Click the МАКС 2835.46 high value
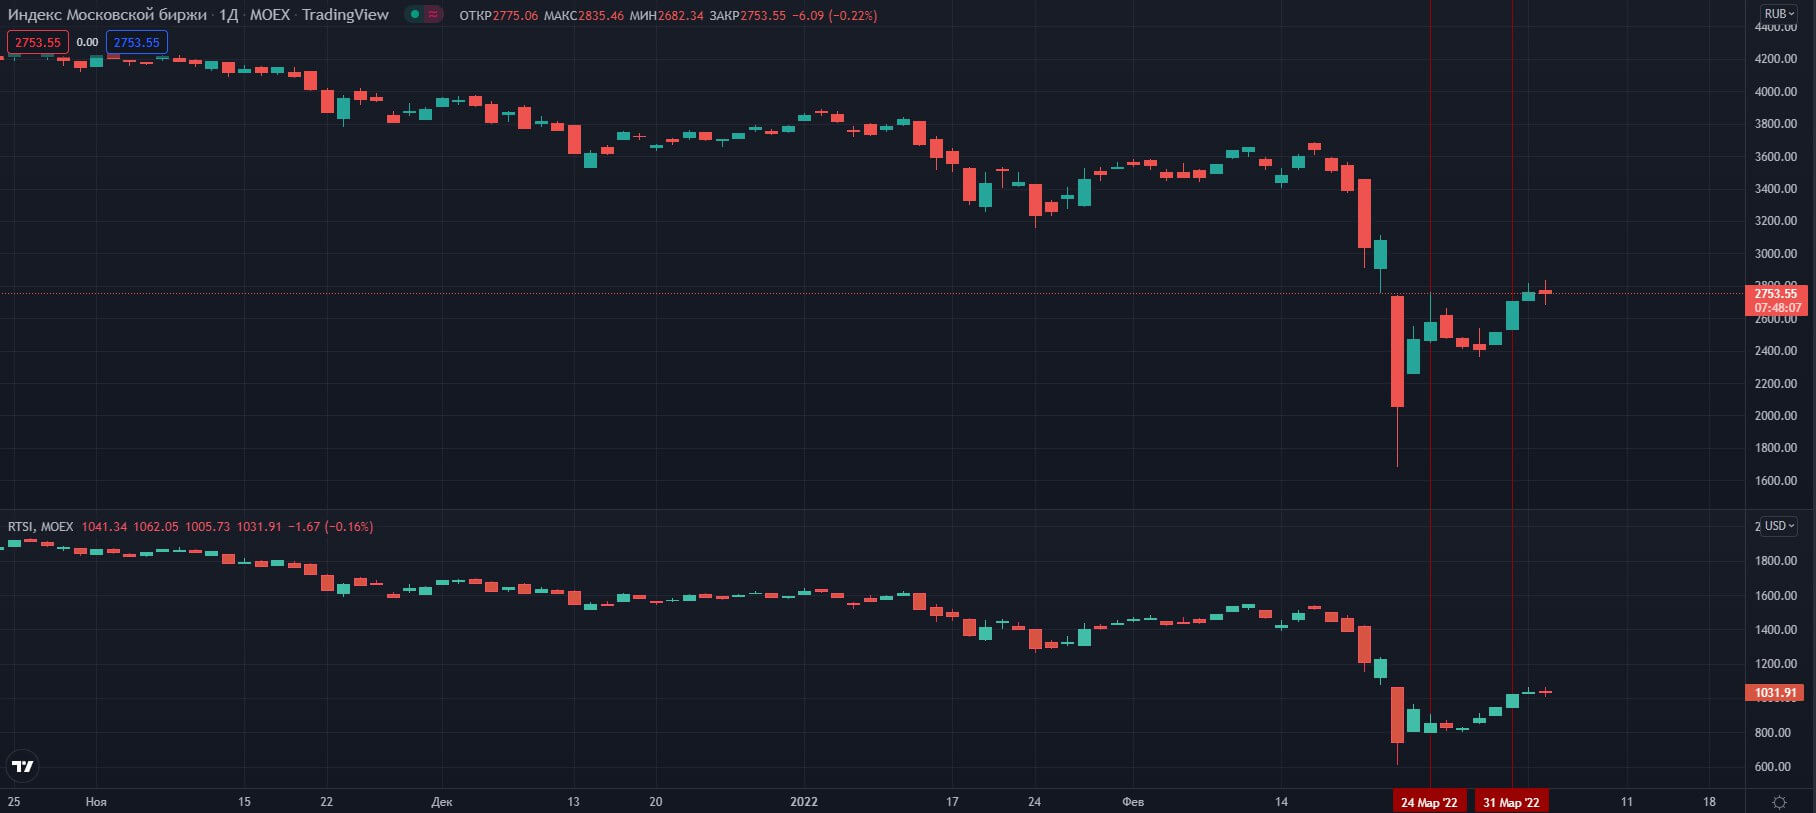 click(x=583, y=15)
